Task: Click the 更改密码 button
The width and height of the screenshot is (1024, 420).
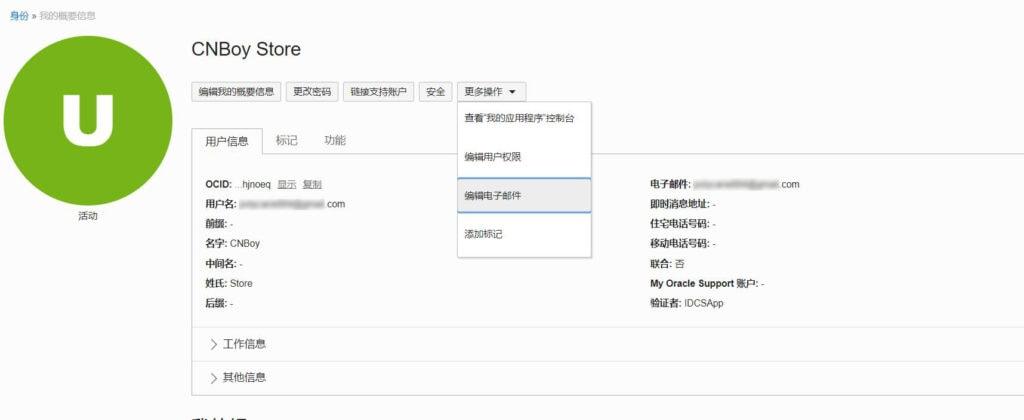Action: [312, 92]
